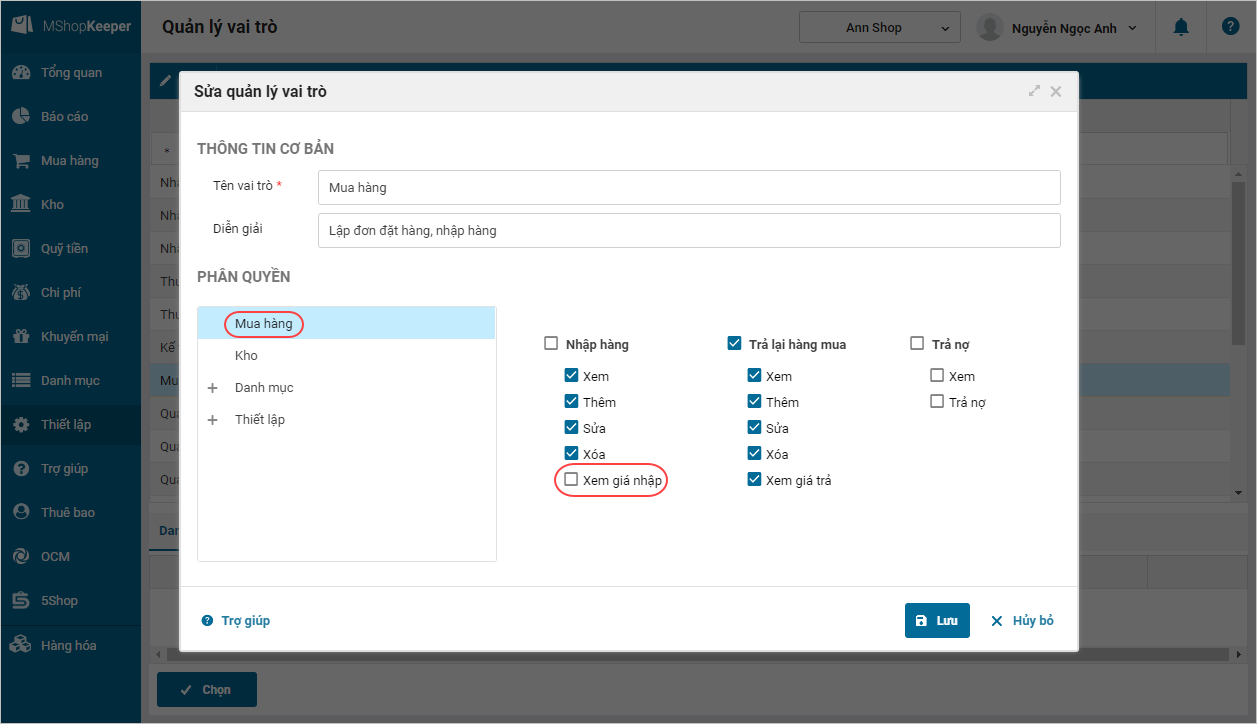Click the Kho warehouse icon in sidebar
This screenshot has height=724, width=1257.
click(x=20, y=205)
